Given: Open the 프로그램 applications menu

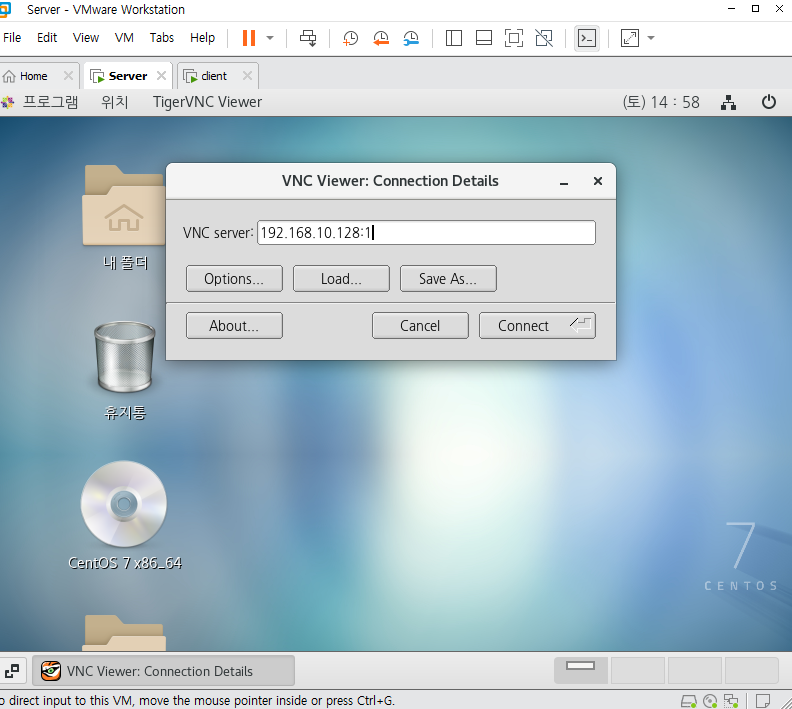Looking at the screenshot, I should (50, 102).
